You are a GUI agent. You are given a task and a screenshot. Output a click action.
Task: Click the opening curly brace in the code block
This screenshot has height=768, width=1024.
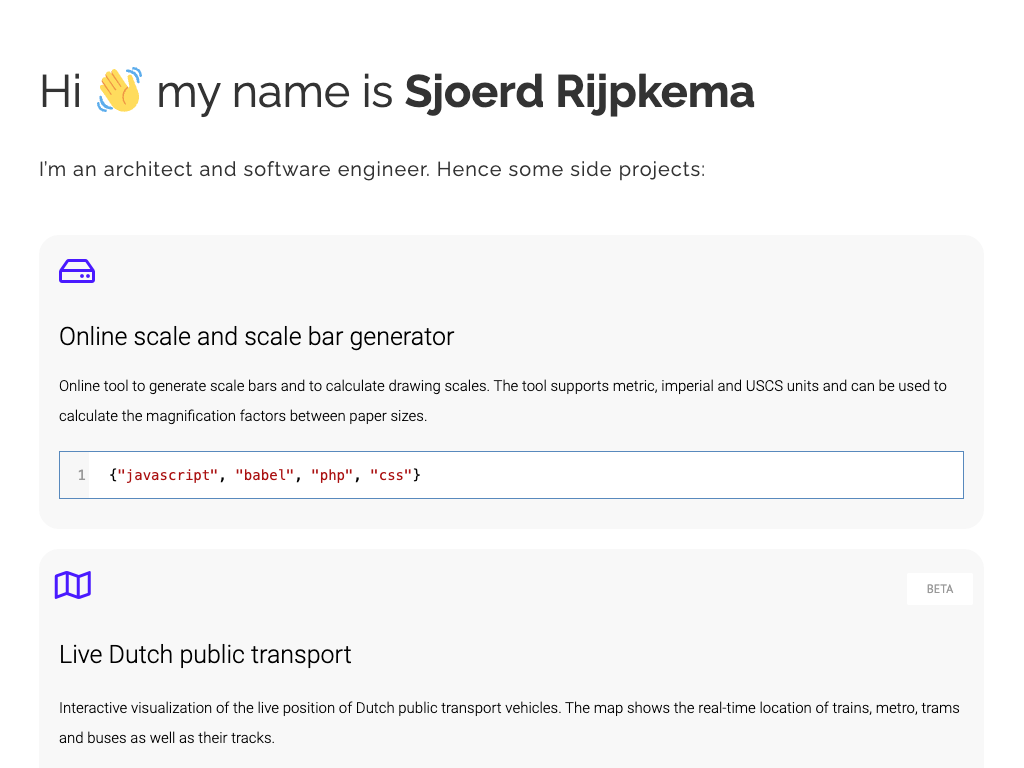(113, 475)
